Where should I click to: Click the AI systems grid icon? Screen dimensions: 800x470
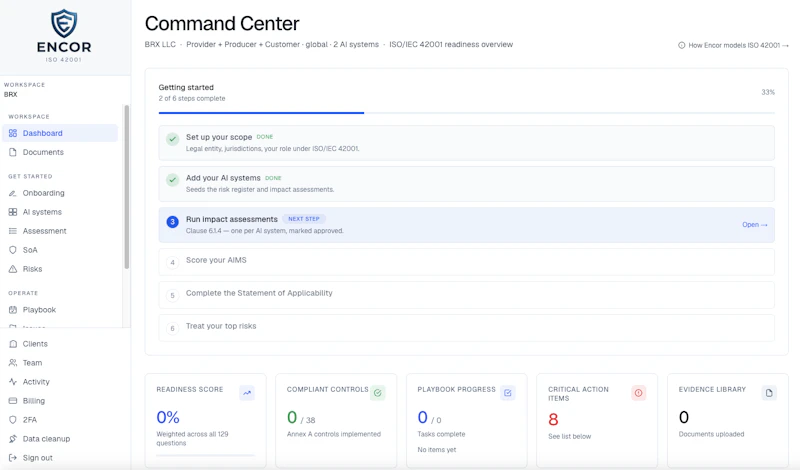13,212
